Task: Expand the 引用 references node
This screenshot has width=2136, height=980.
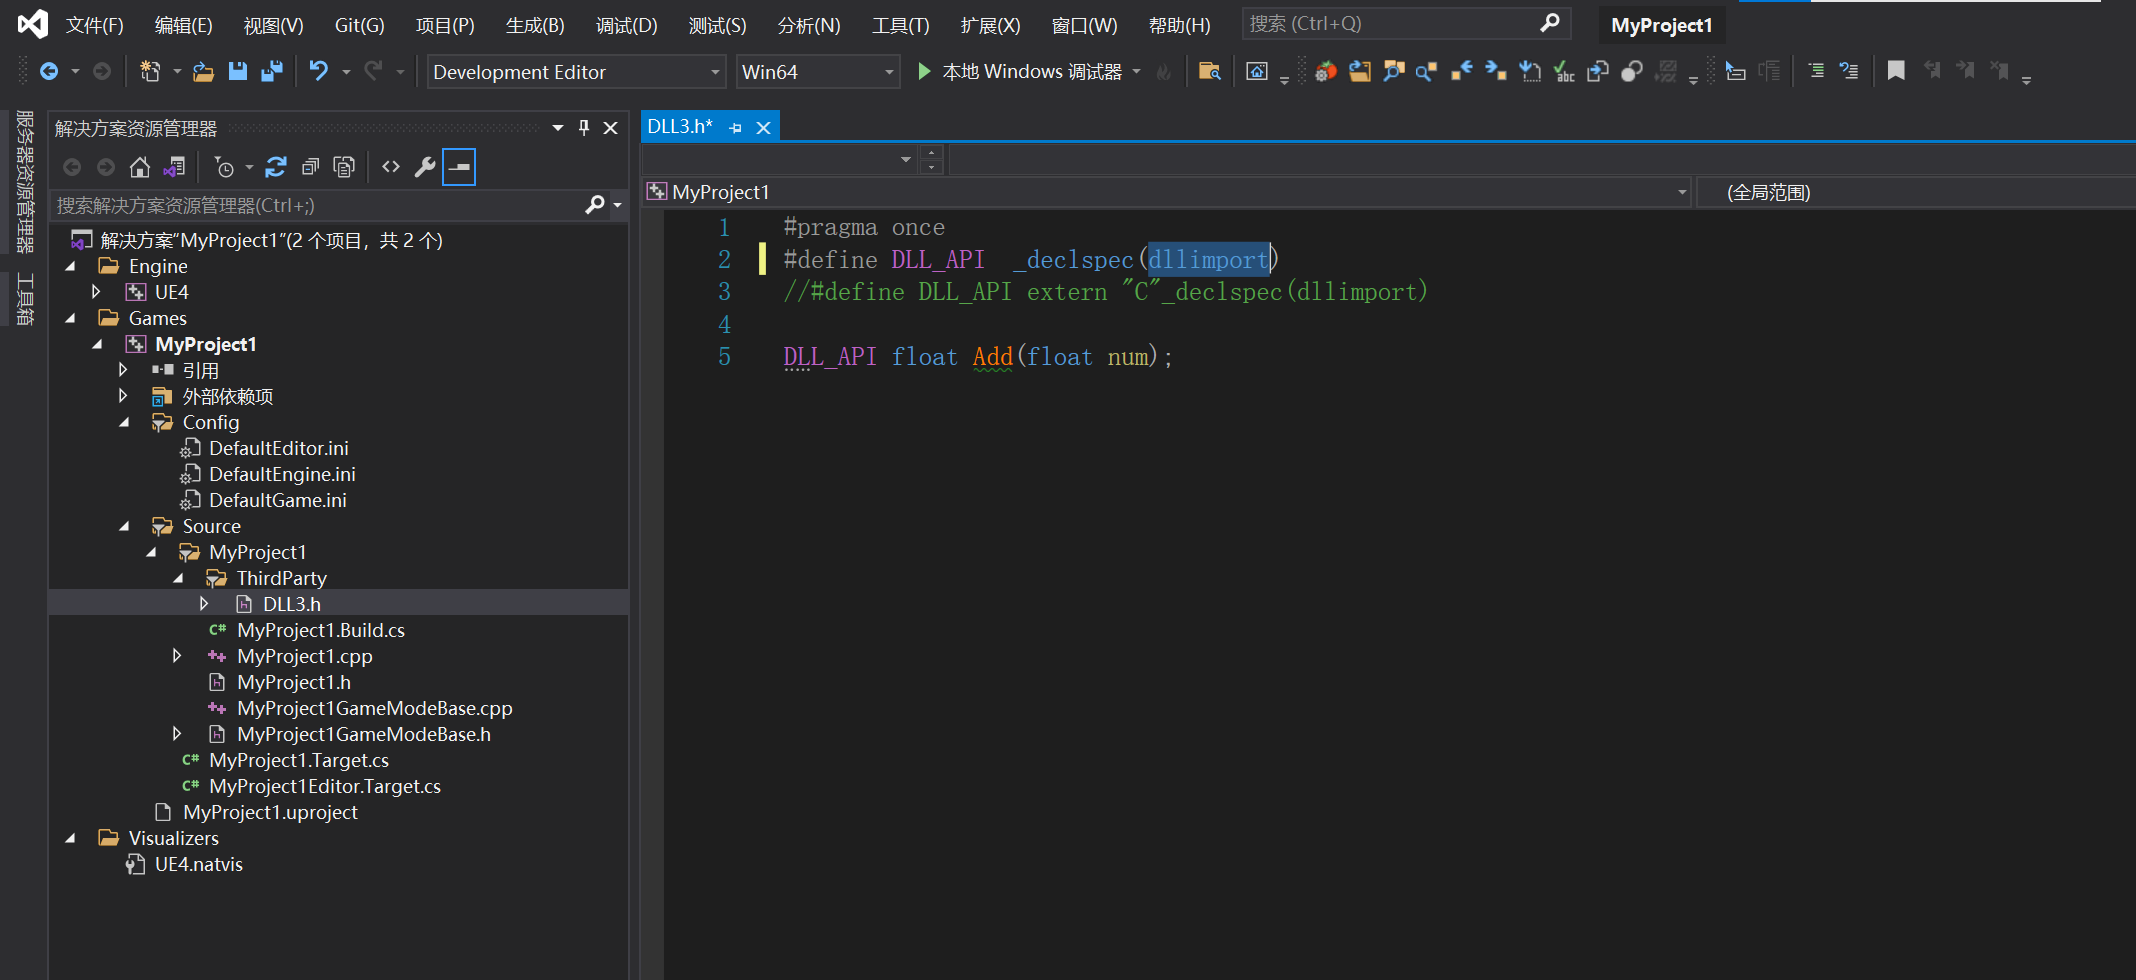Action: pos(123,370)
